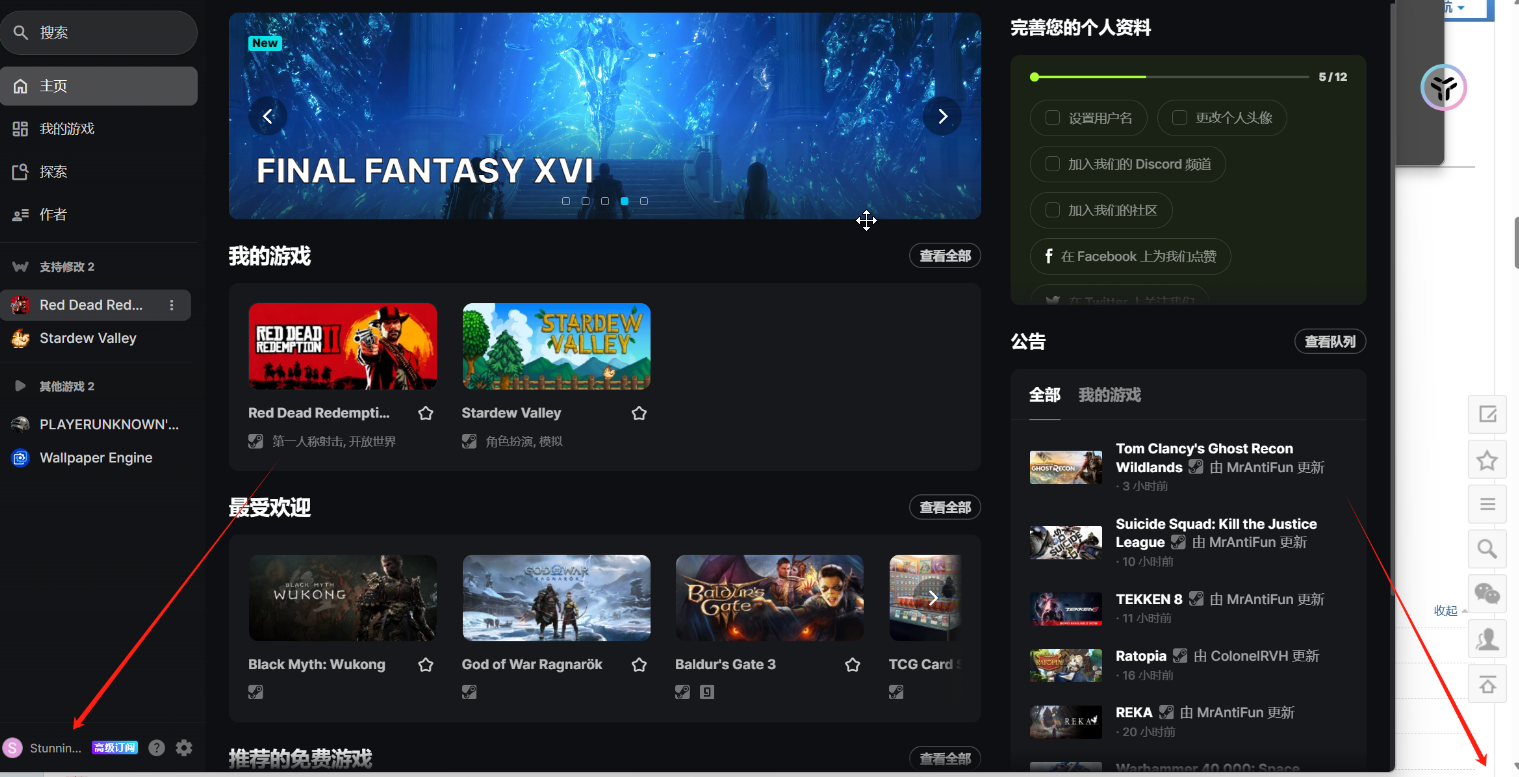Open the TEKKEN 8 announcement
Image resolution: width=1519 pixels, height=777 pixels.
tap(1188, 608)
